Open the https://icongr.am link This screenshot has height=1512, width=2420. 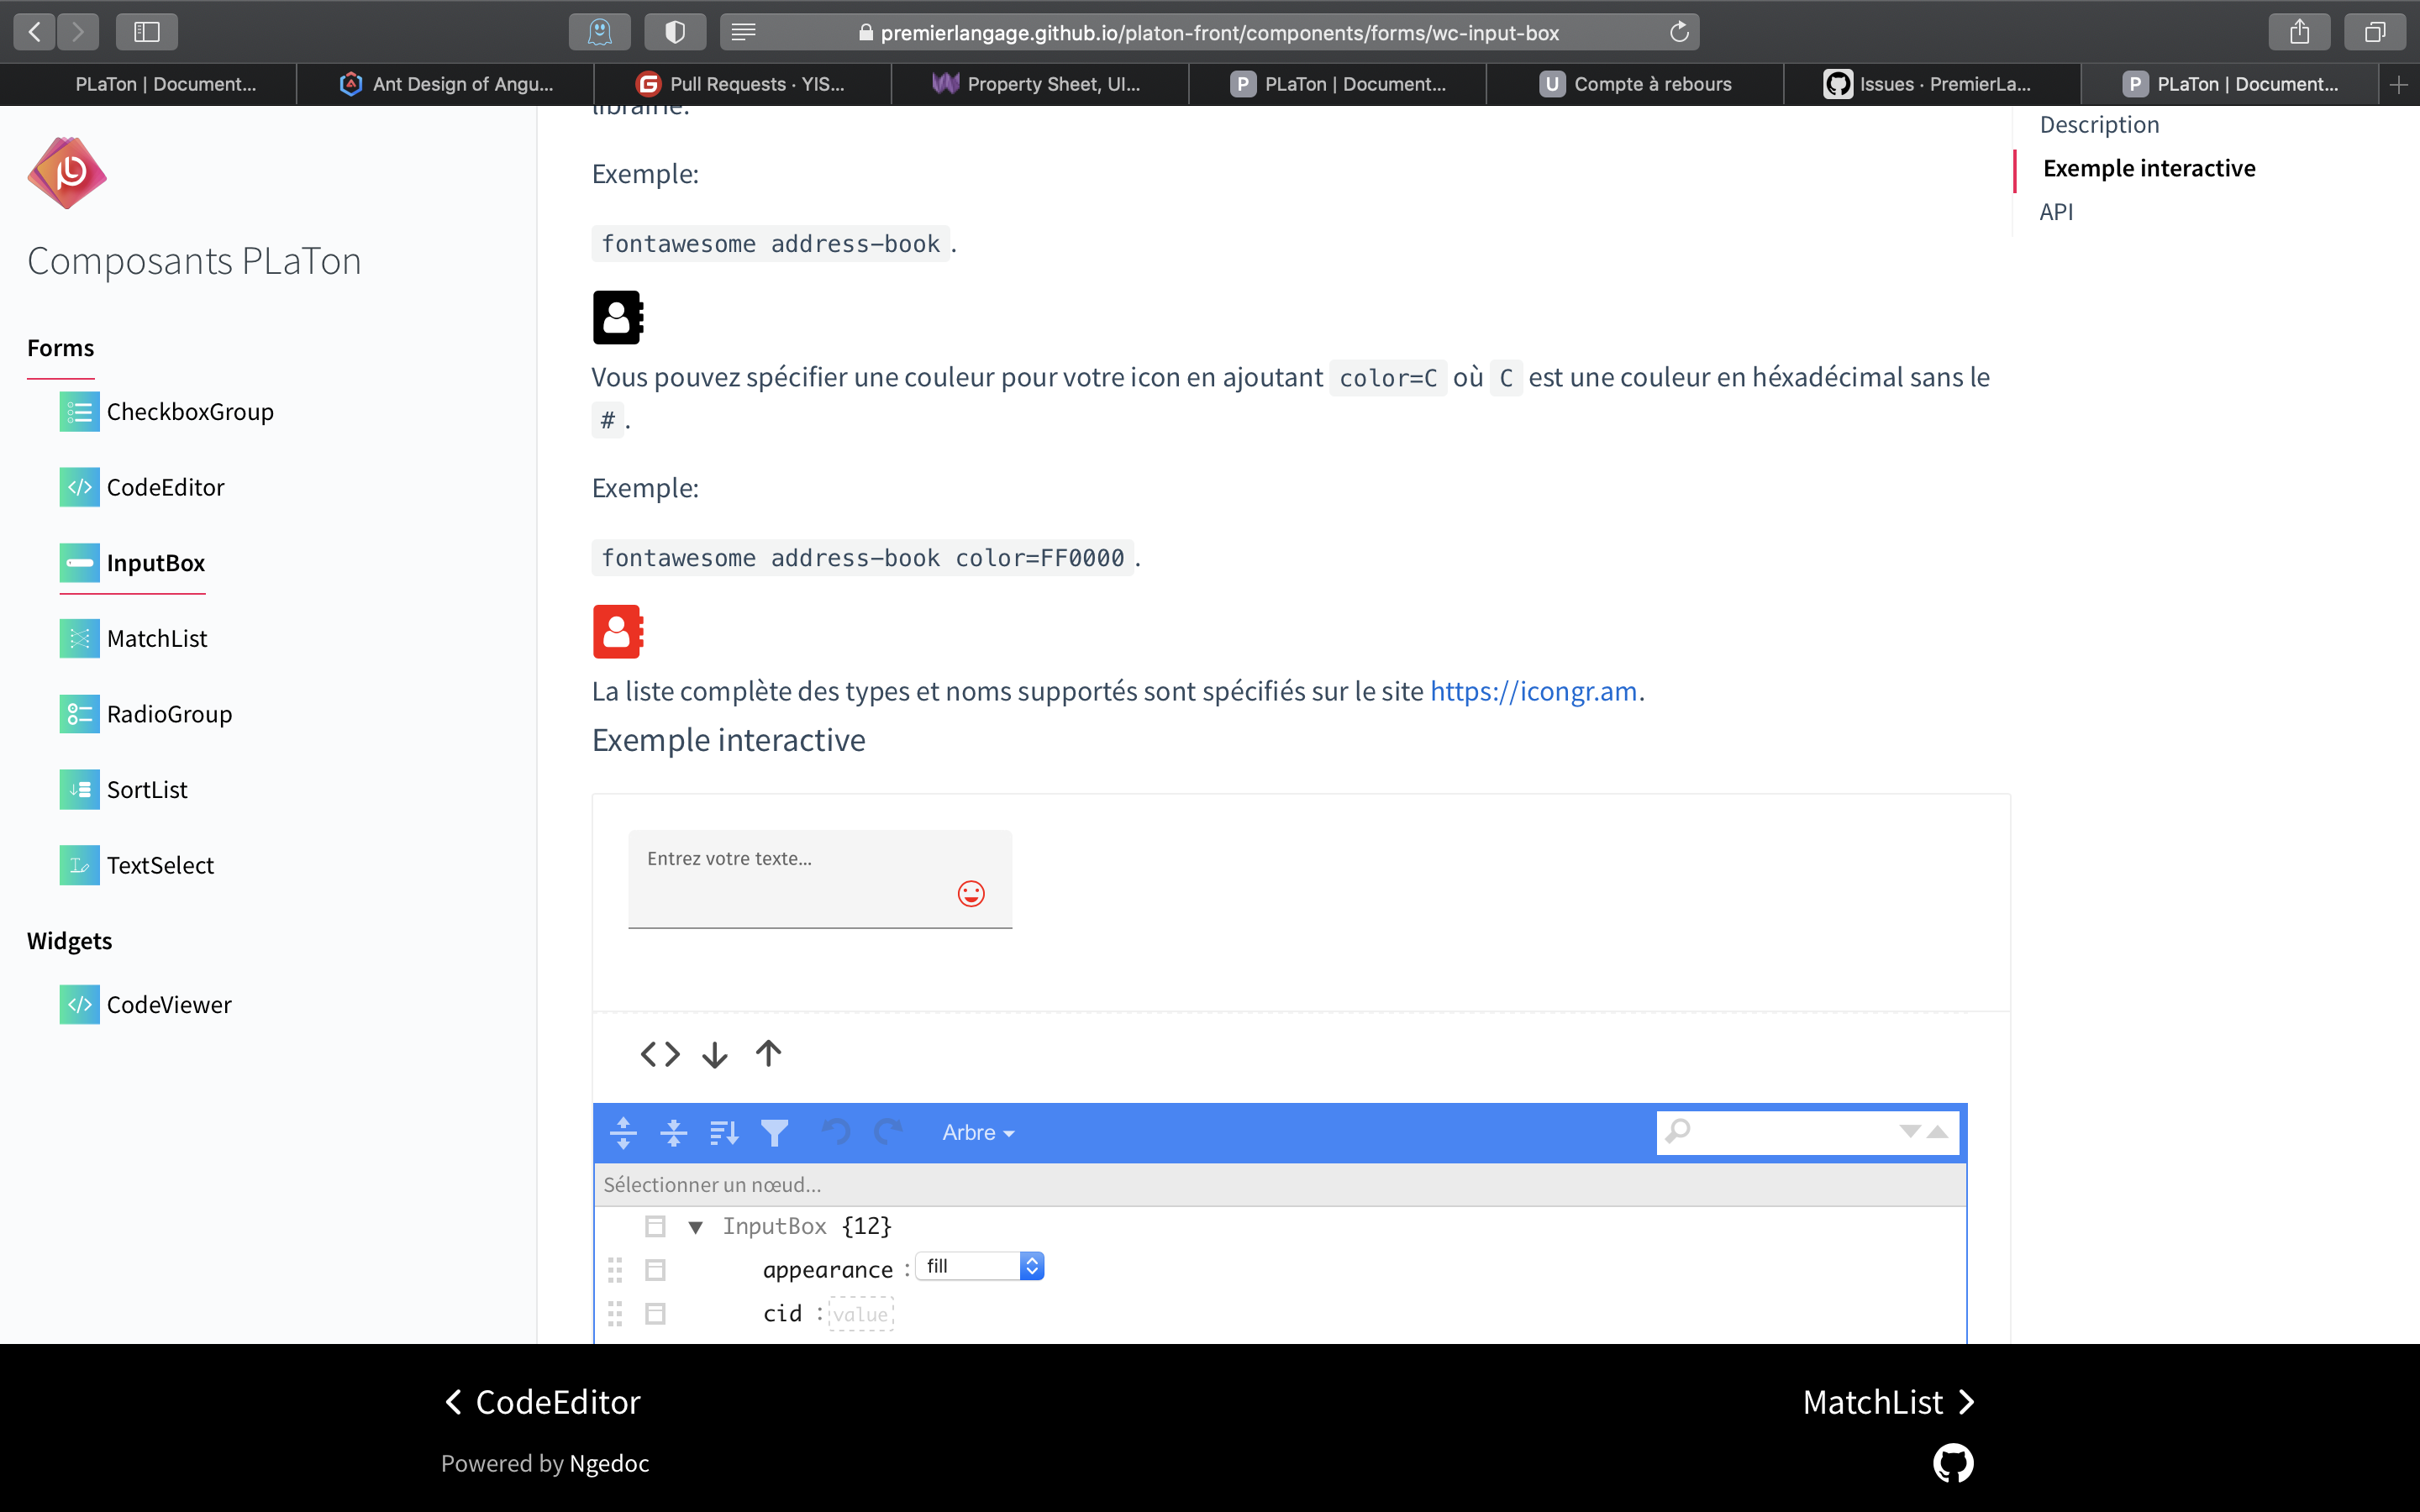pyautogui.click(x=1533, y=690)
